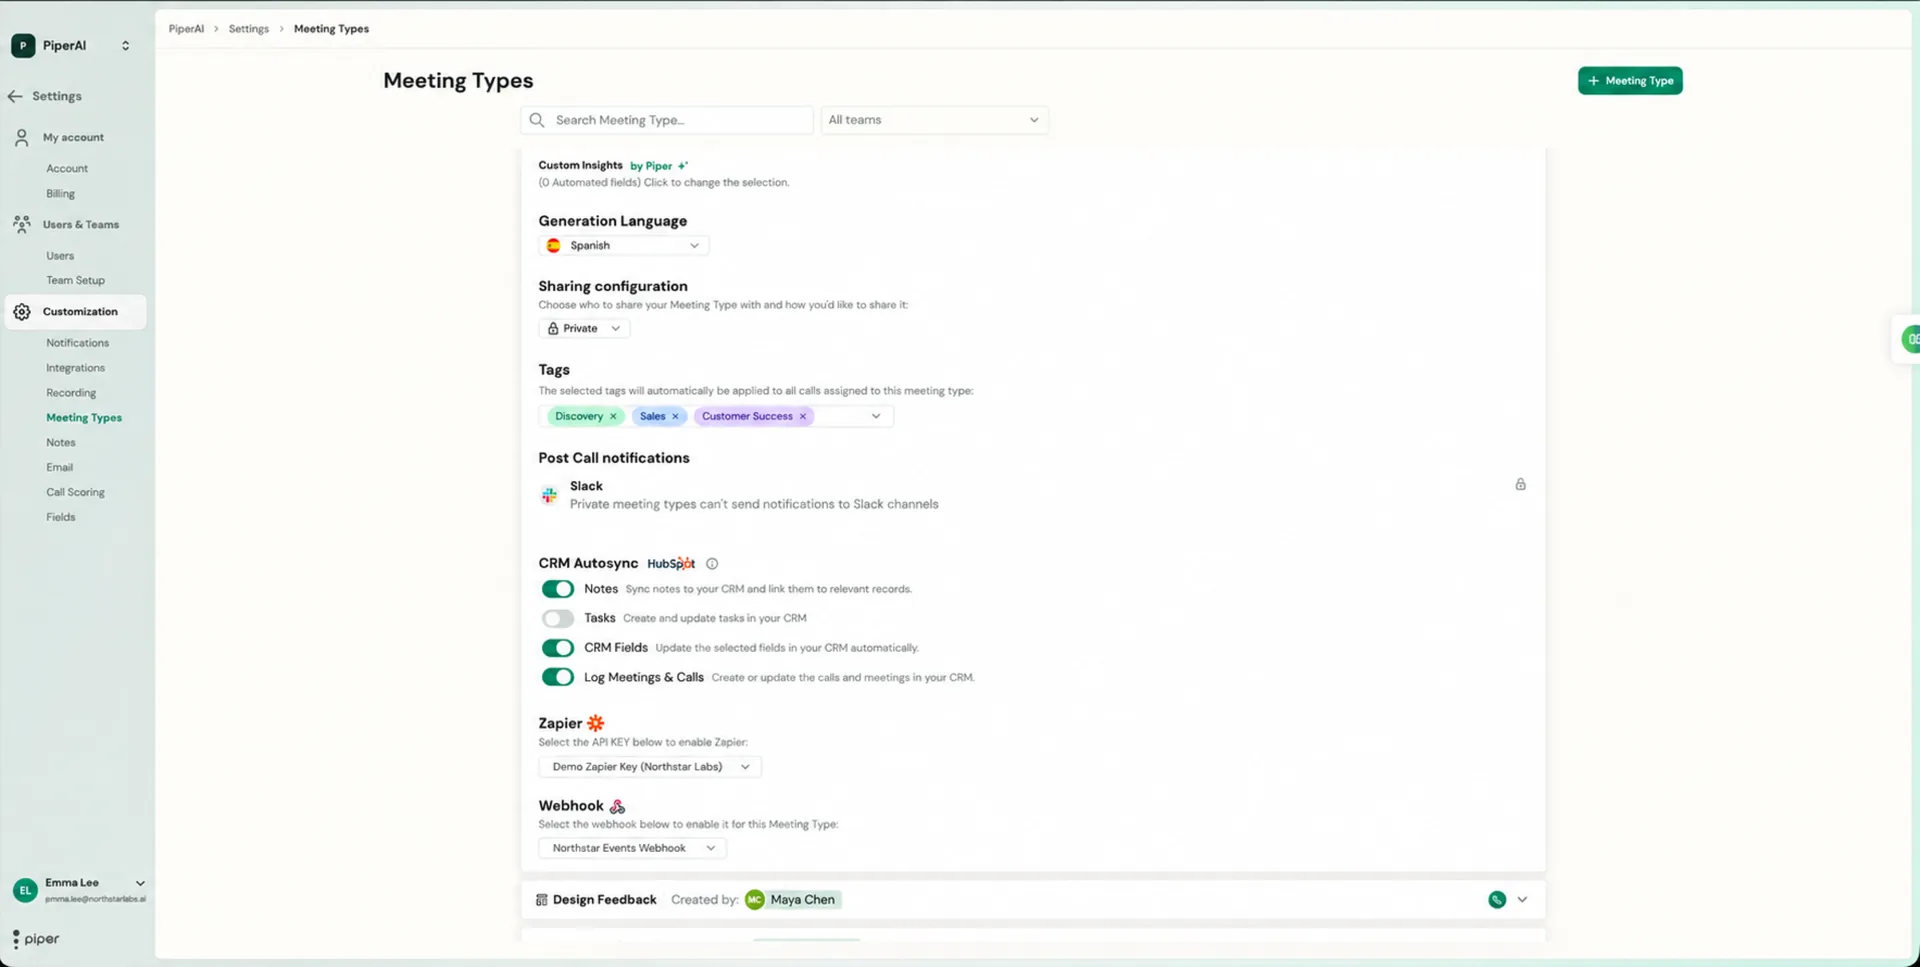Viewport: 1920px width, 967px height.
Task: Click the PiperAI workspace logo icon
Action: tap(23, 45)
